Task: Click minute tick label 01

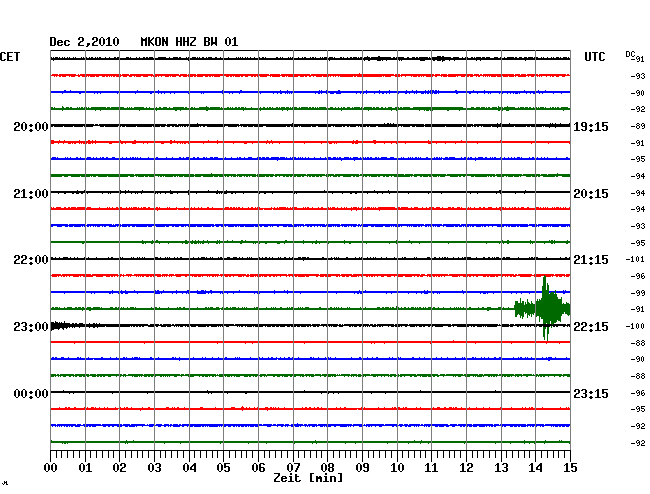Action: click(x=85, y=468)
